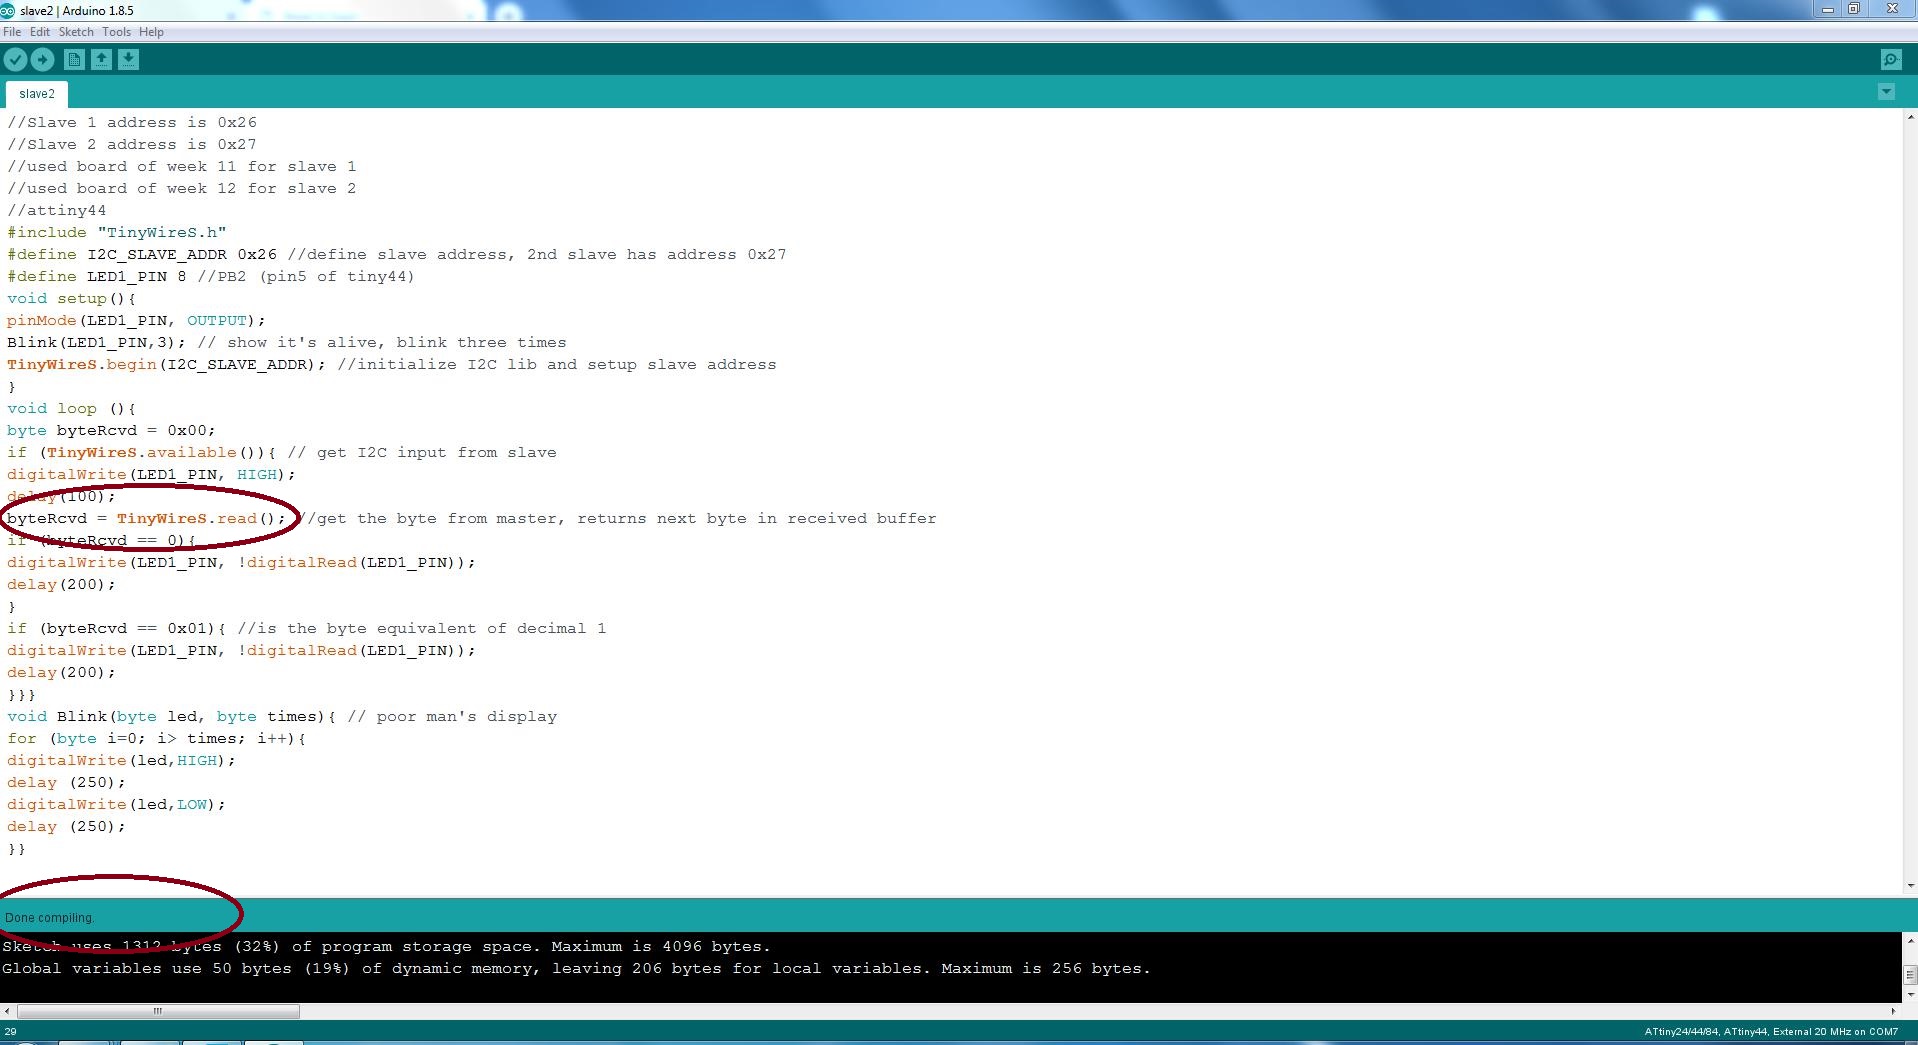Click the Open sketch up-arrow icon

click(101, 60)
